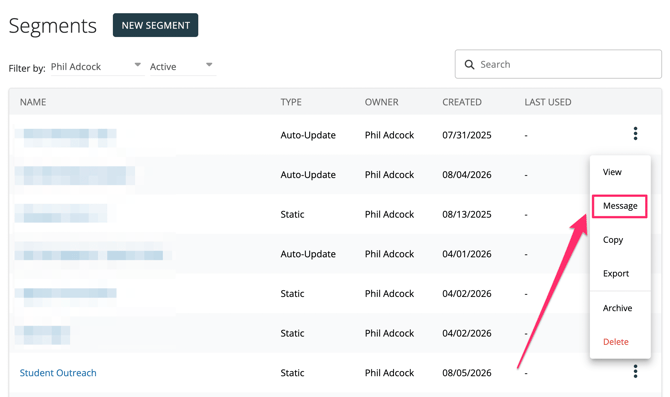Sort by the CREATED column header
670x397 pixels.
[x=461, y=102]
